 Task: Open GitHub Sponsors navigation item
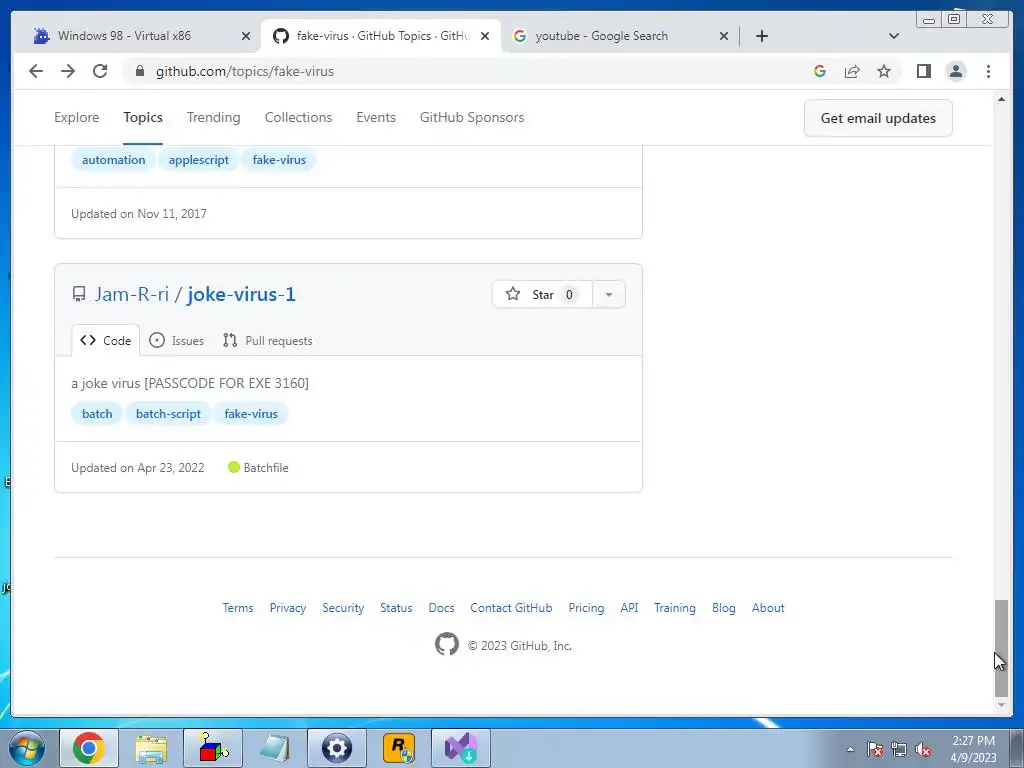pyautogui.click(x=472, y=118)
